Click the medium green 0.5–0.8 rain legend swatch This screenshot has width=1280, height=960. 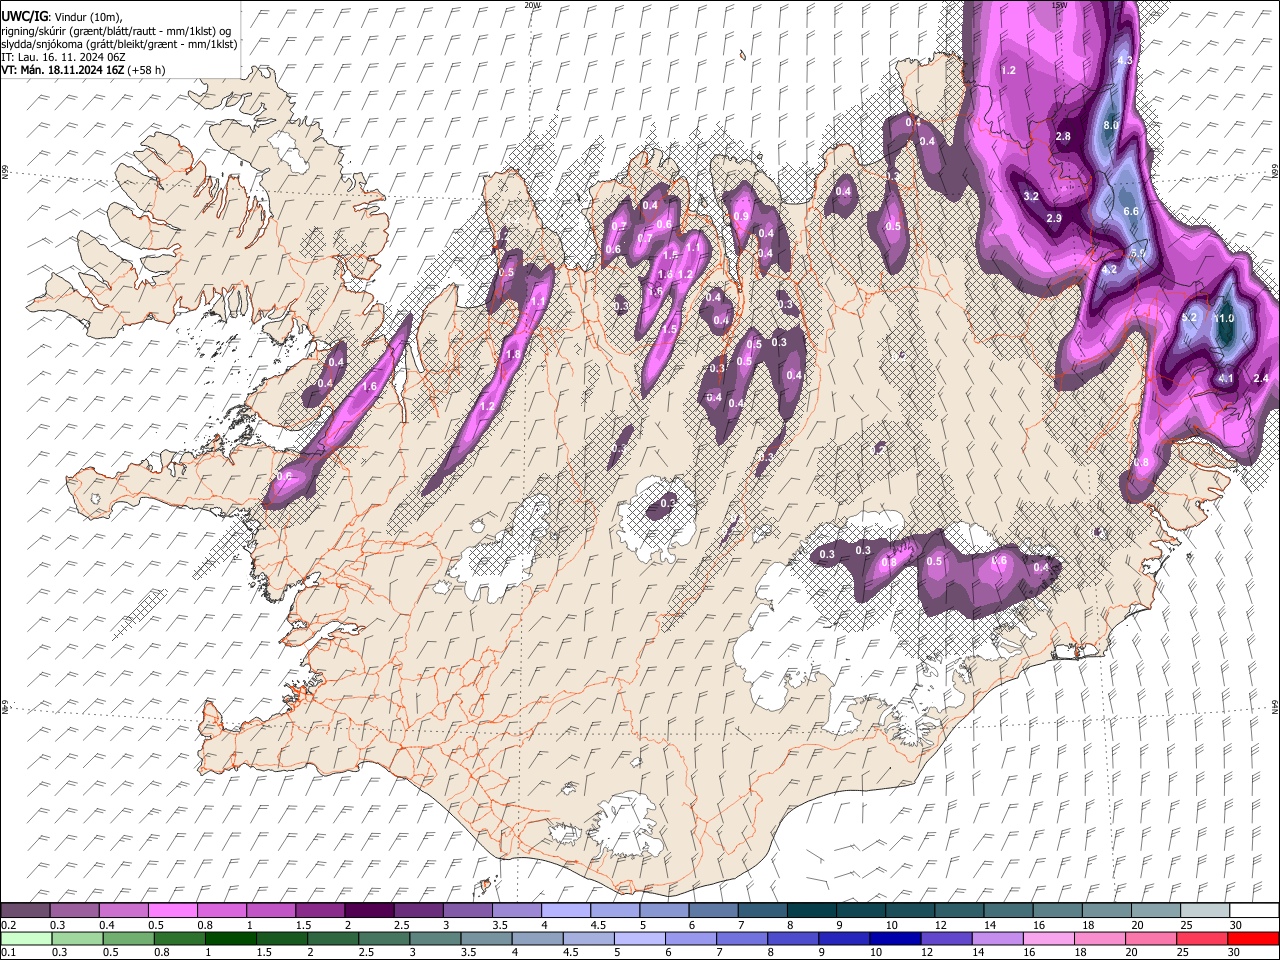coord(128,938)
